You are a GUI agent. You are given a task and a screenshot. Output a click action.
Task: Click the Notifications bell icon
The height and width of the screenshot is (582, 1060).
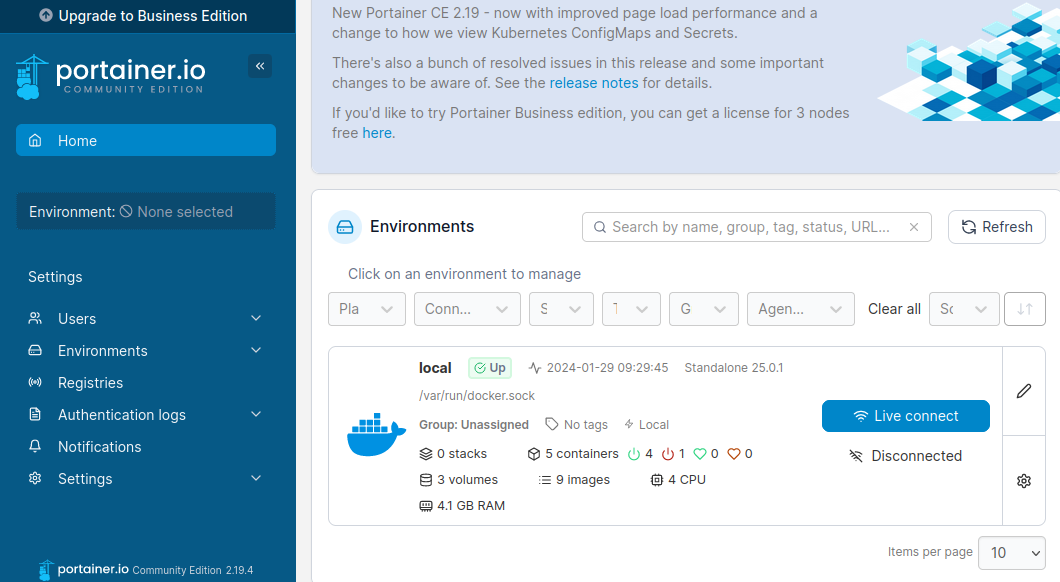click(x=35, y=446)
